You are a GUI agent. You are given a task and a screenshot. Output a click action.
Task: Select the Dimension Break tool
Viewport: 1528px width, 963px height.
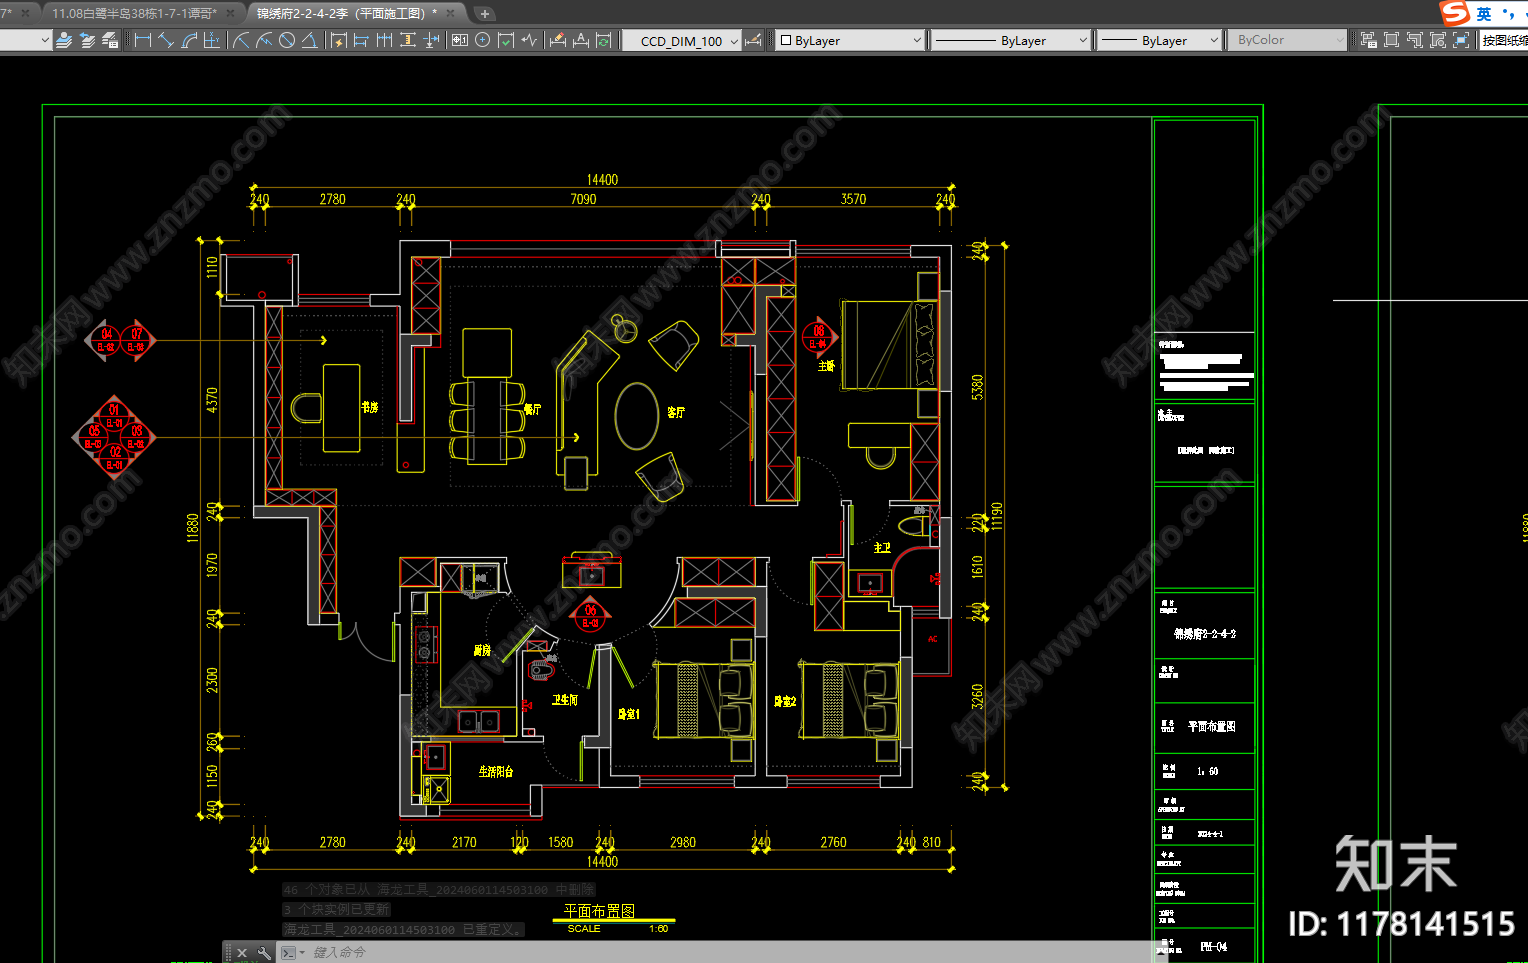431,40
